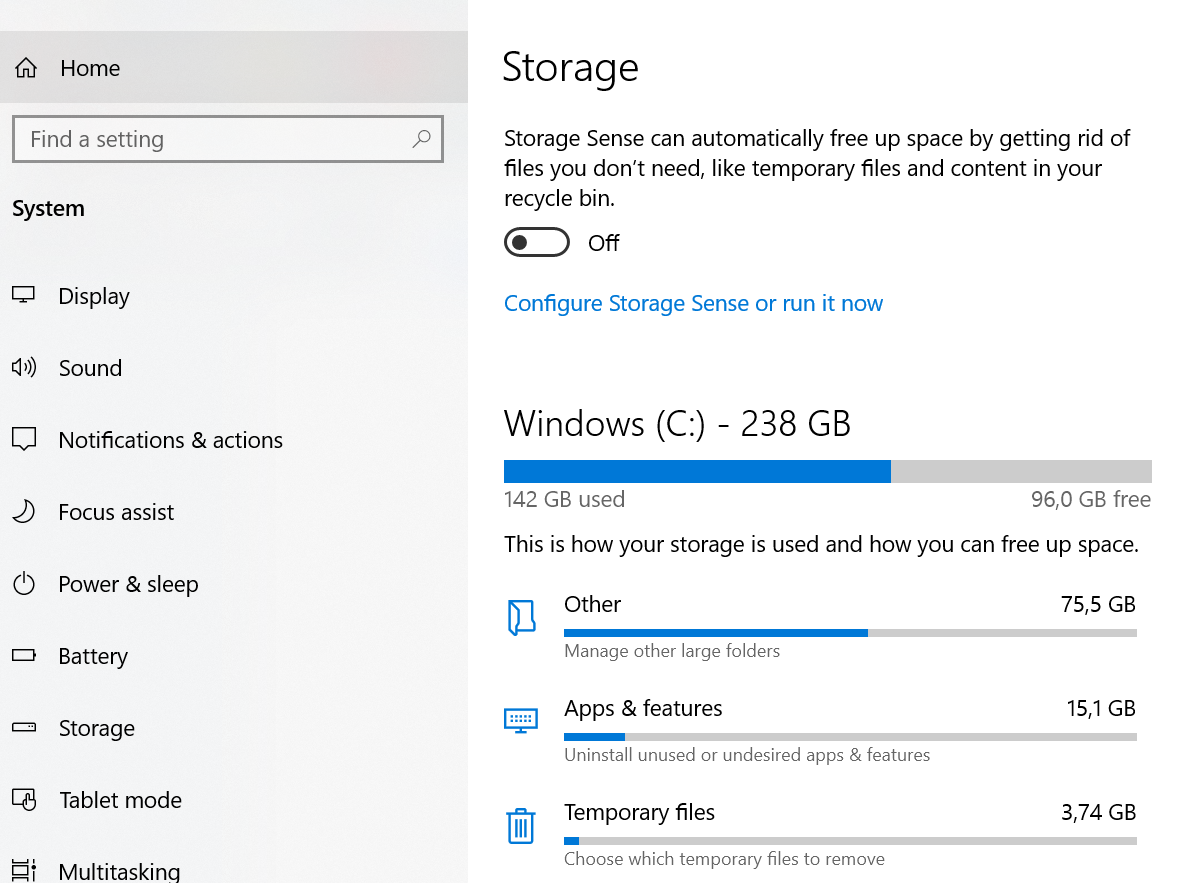The width and height of the screenshot is (1180, 883).
Task: Click the Tablet mode icon
Action: (23, 799)
